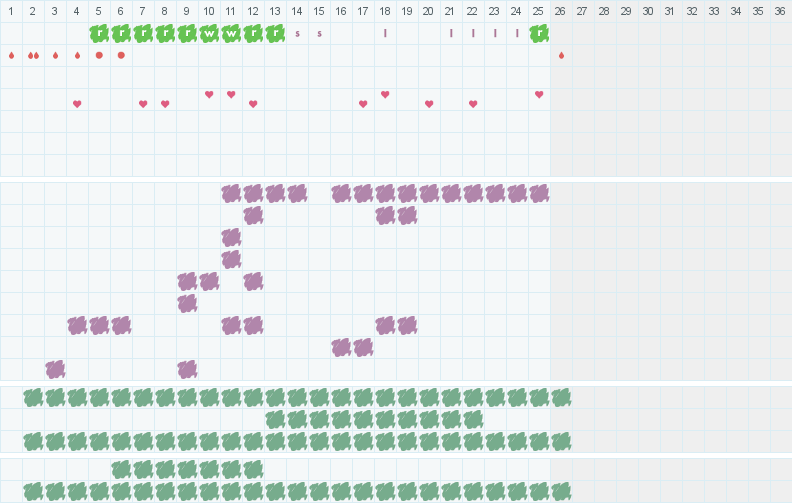
Task: Click the day 1 column header
Action: pos(11,11)
